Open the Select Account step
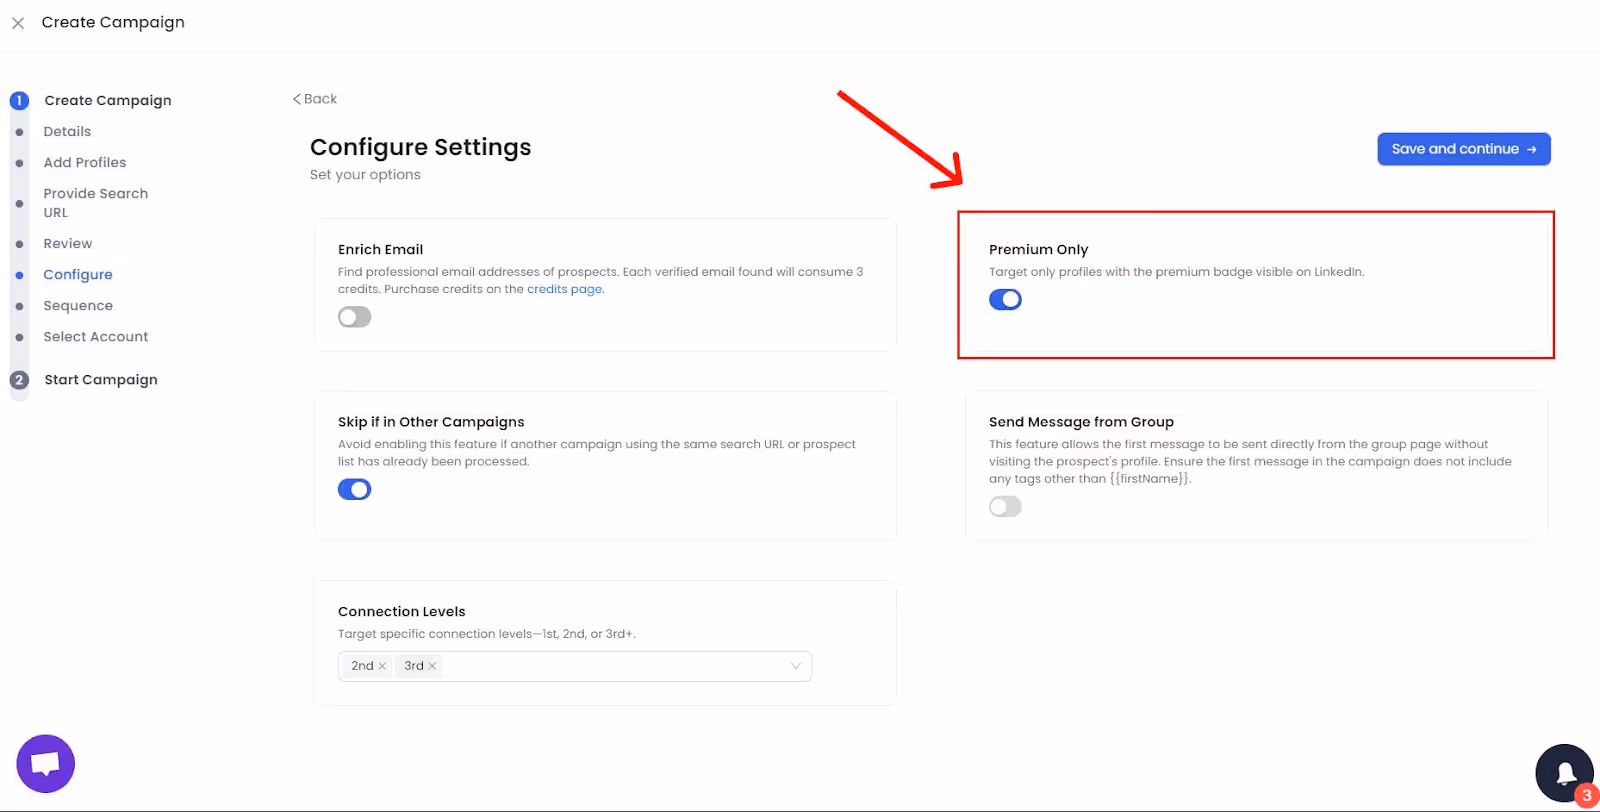 click(x=95, y=336)
